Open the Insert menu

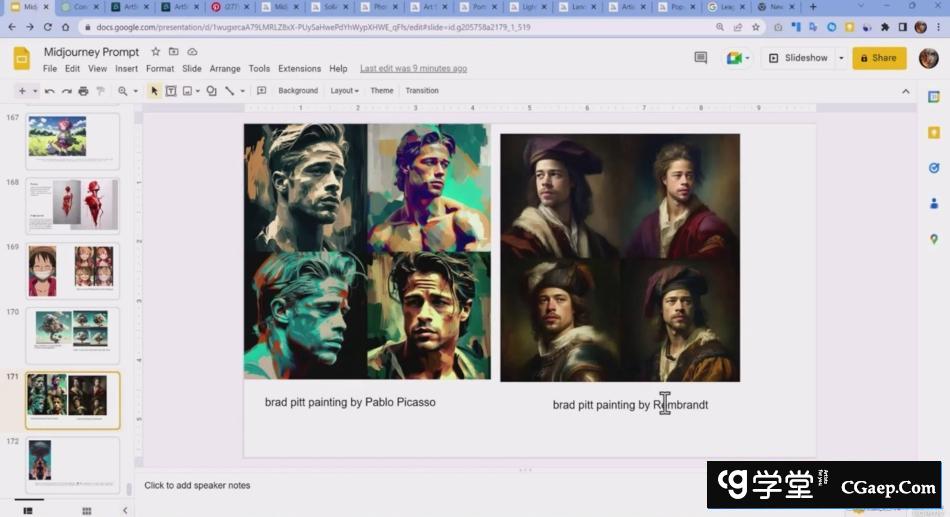tap(126, 69)
